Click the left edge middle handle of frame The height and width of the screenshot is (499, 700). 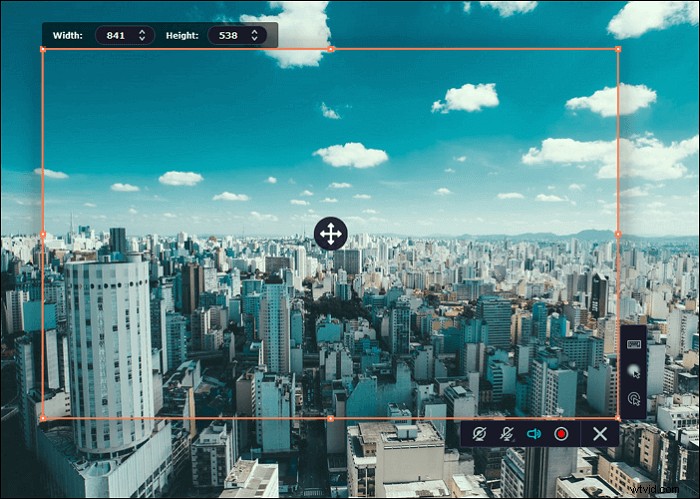[x=43, y=234]
